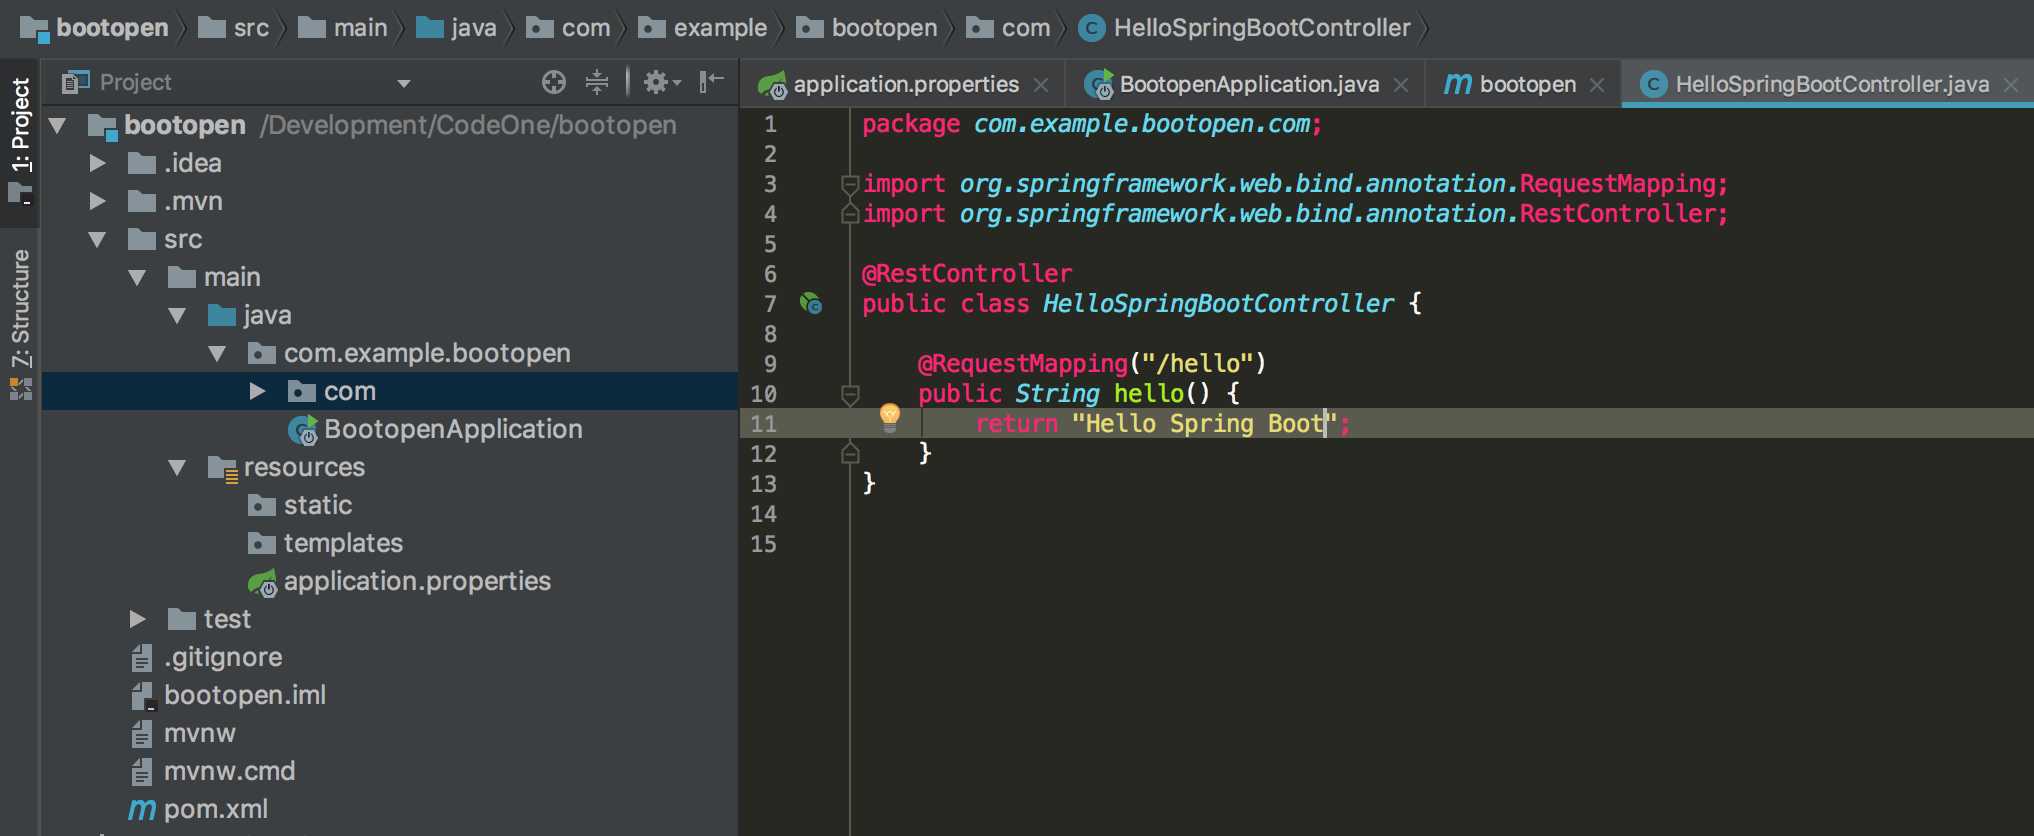Click the @RestController annotation on line 6
2034x836 pixels.
(967, 274)
